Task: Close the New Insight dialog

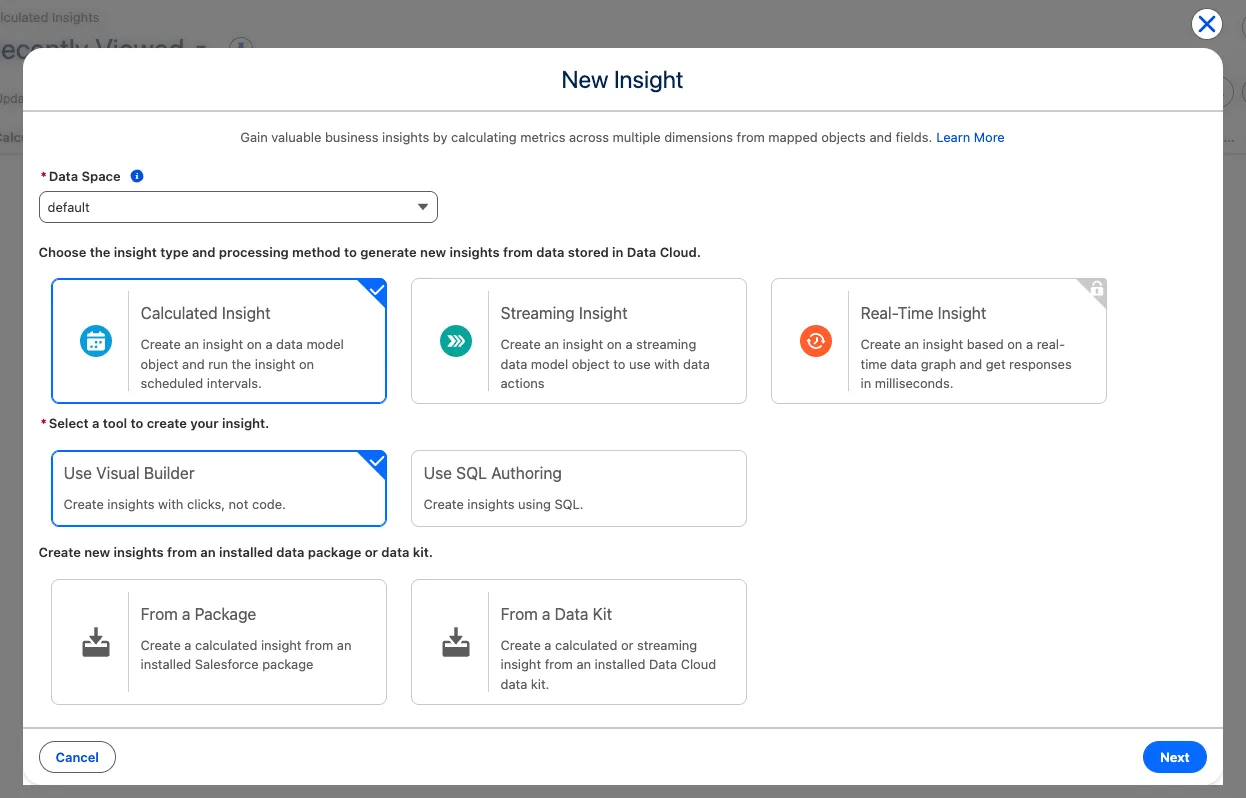Action: (1207, 25)
